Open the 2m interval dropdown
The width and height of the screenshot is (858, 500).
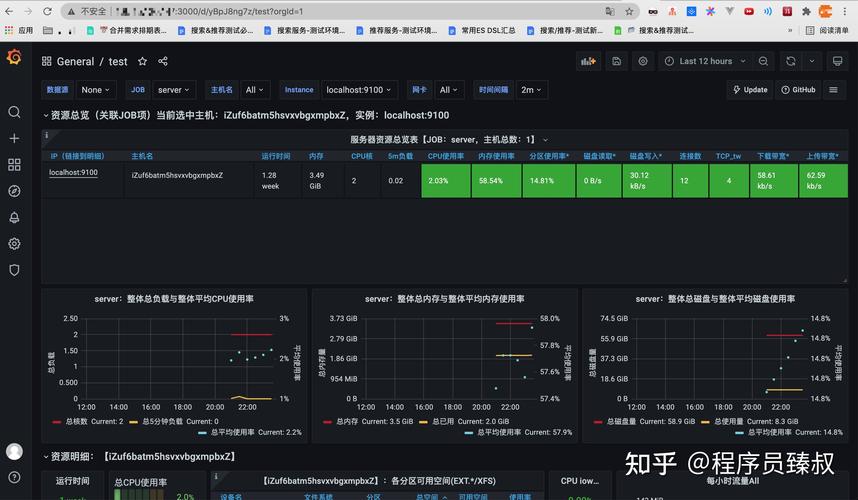tap(531, 90)
